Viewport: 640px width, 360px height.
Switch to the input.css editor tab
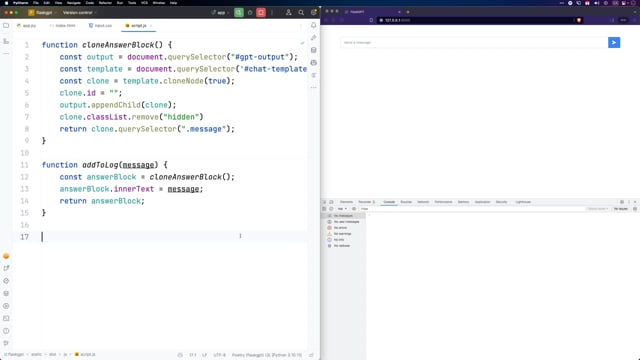pos(100,25)
